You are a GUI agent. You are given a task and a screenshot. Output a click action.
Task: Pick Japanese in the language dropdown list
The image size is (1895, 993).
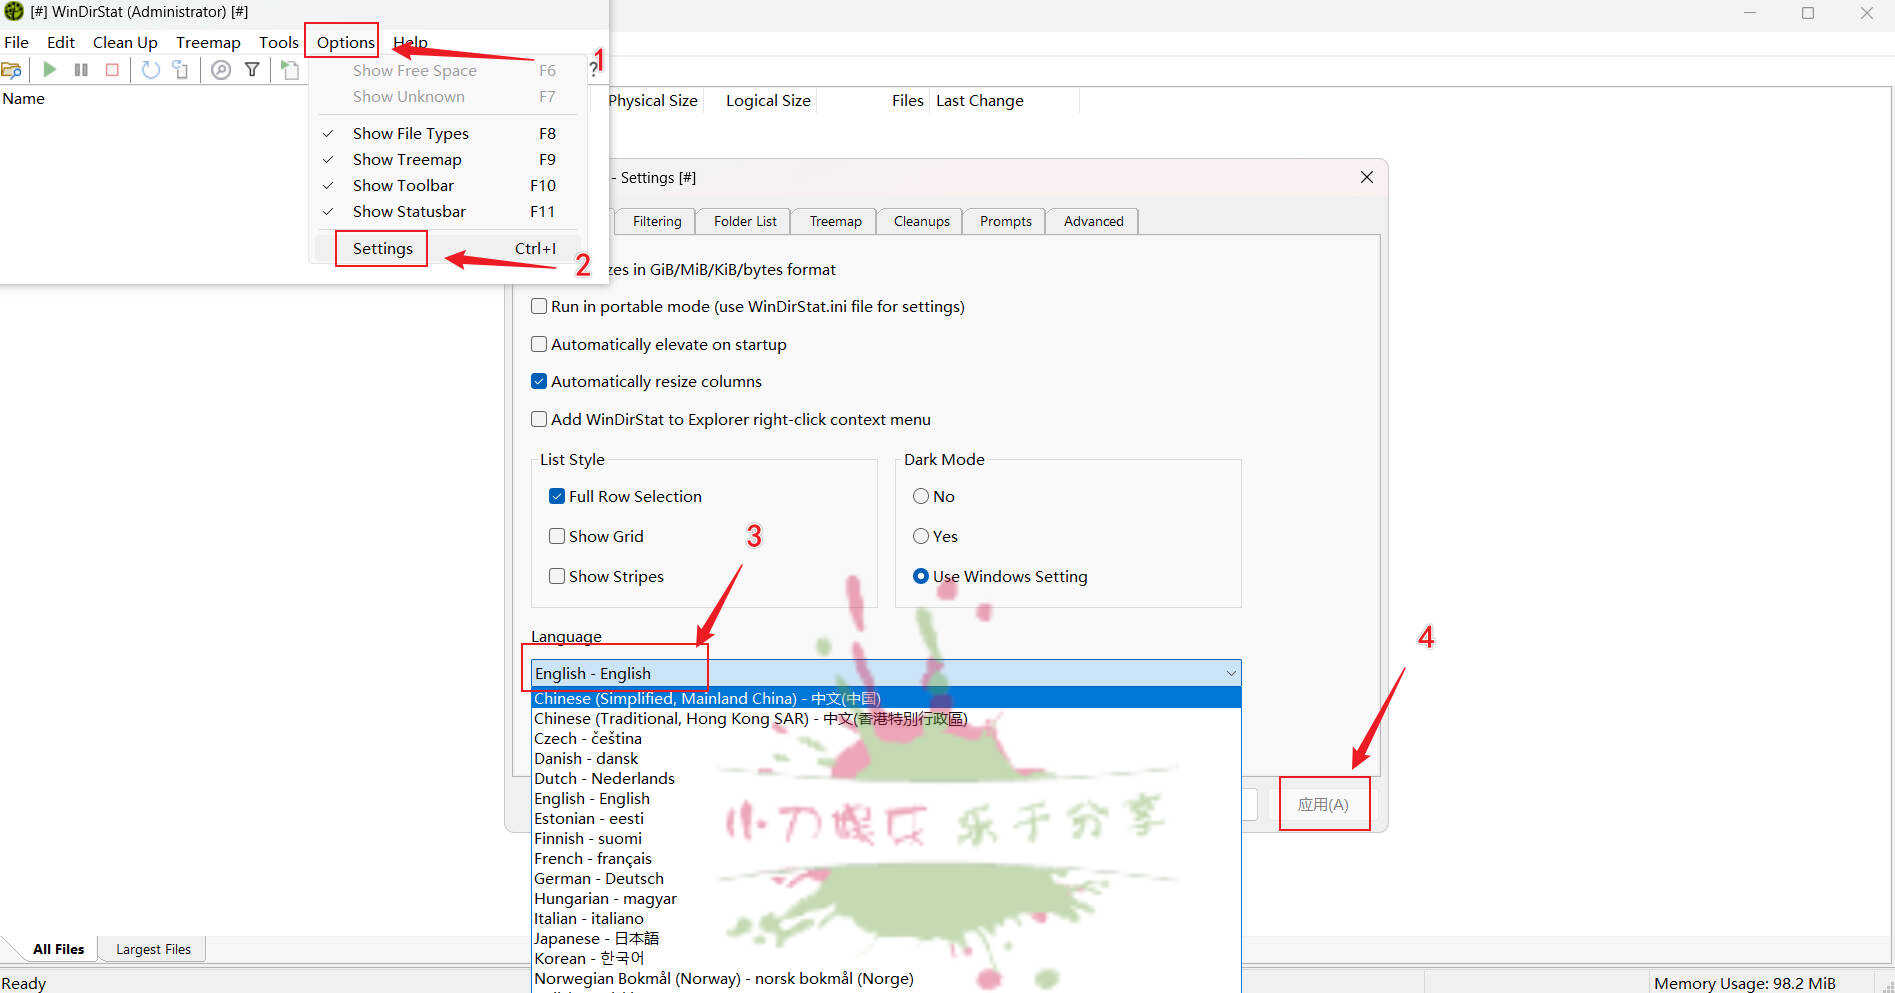point(596,939)
